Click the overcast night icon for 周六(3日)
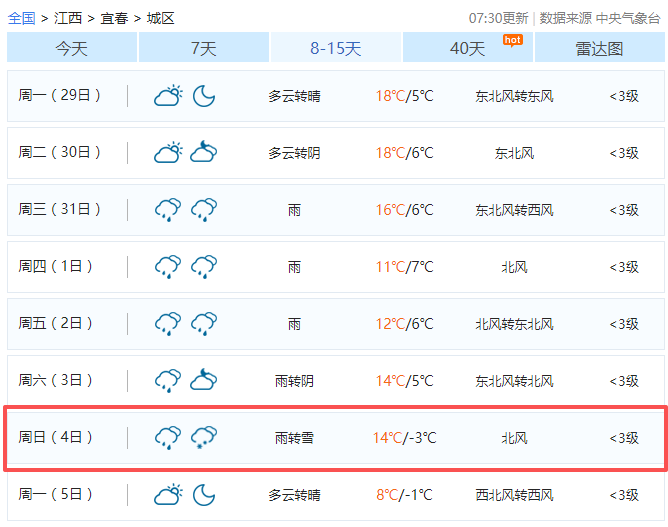 click(204, 381)
